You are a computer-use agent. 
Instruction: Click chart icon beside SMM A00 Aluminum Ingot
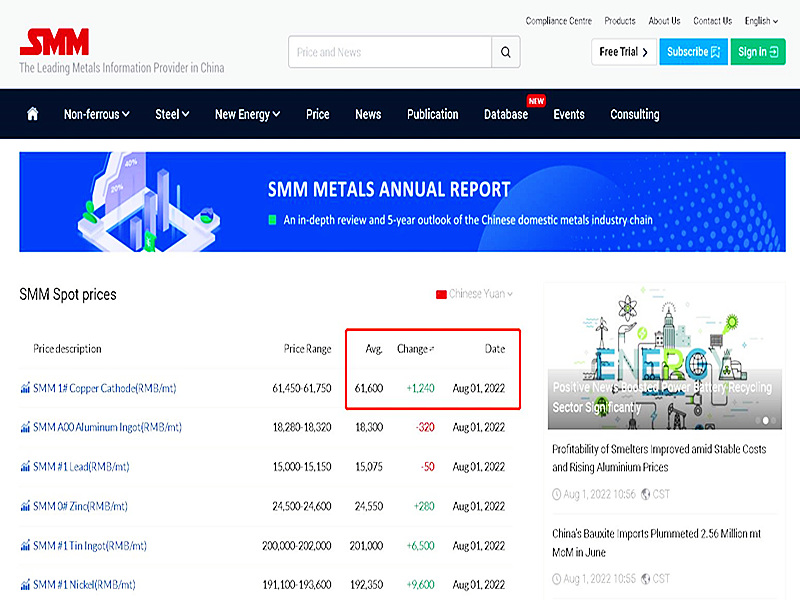tap(25, 427)
